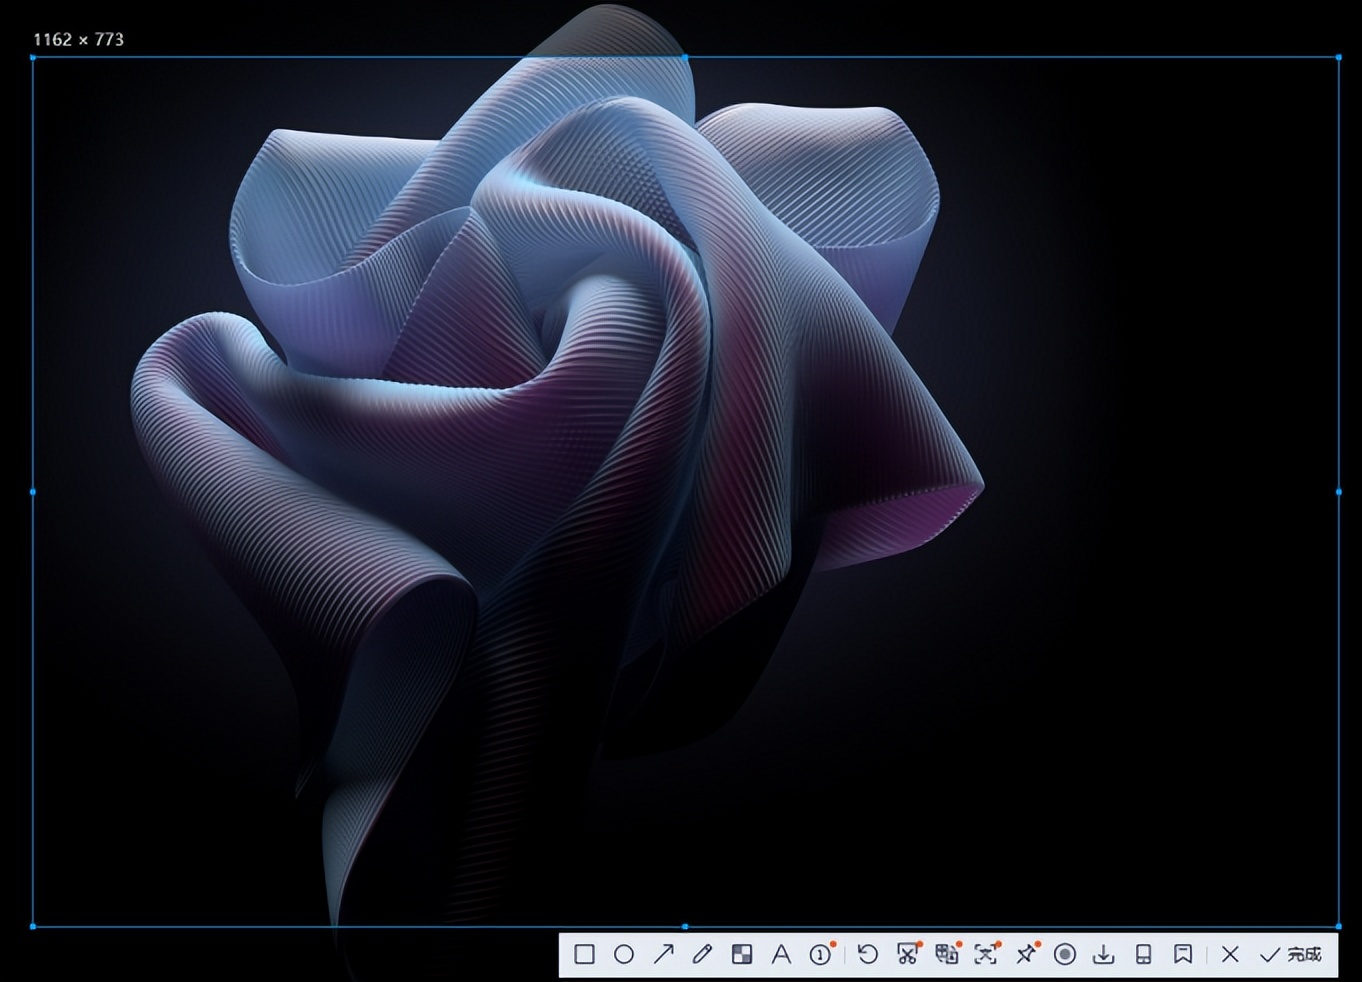
Task: Pick the pencil freehand tool
Action: [702, 955]
